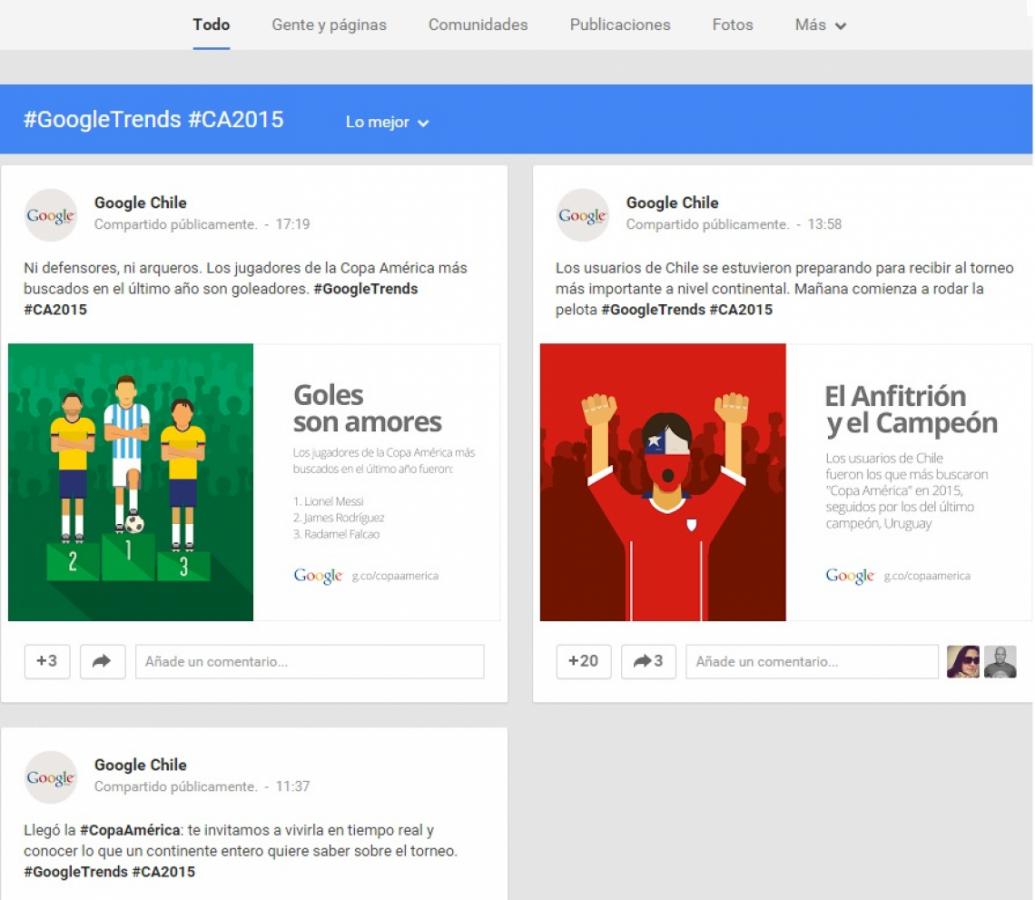Expand the Más dropdown menu
Screen dimensions: 1035x900
820,25
